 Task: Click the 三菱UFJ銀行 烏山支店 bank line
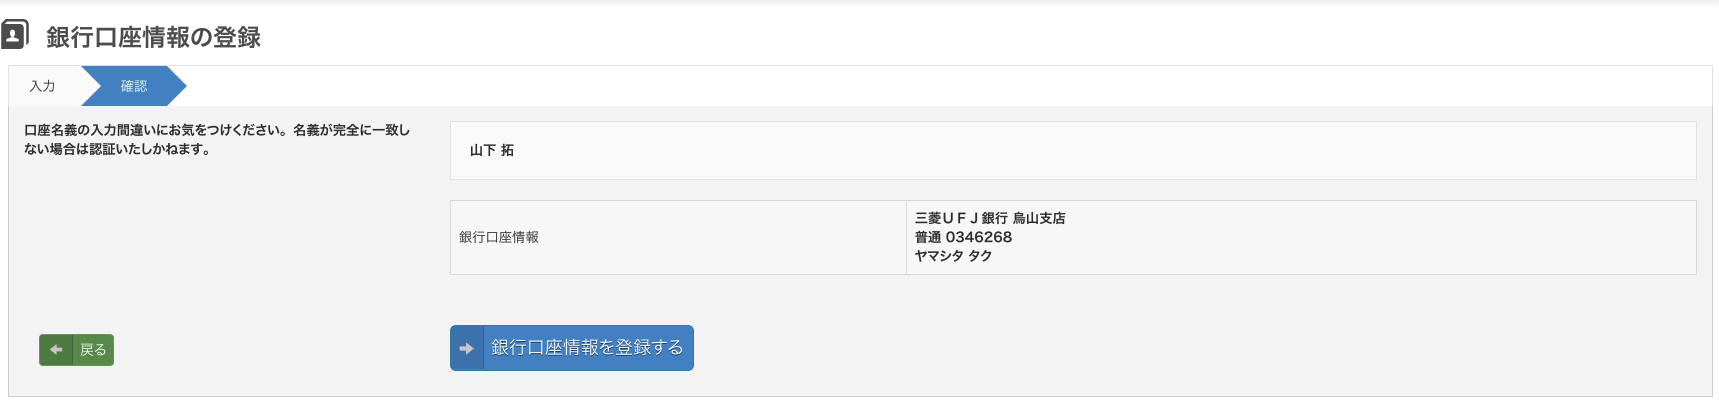pos(990,218)
